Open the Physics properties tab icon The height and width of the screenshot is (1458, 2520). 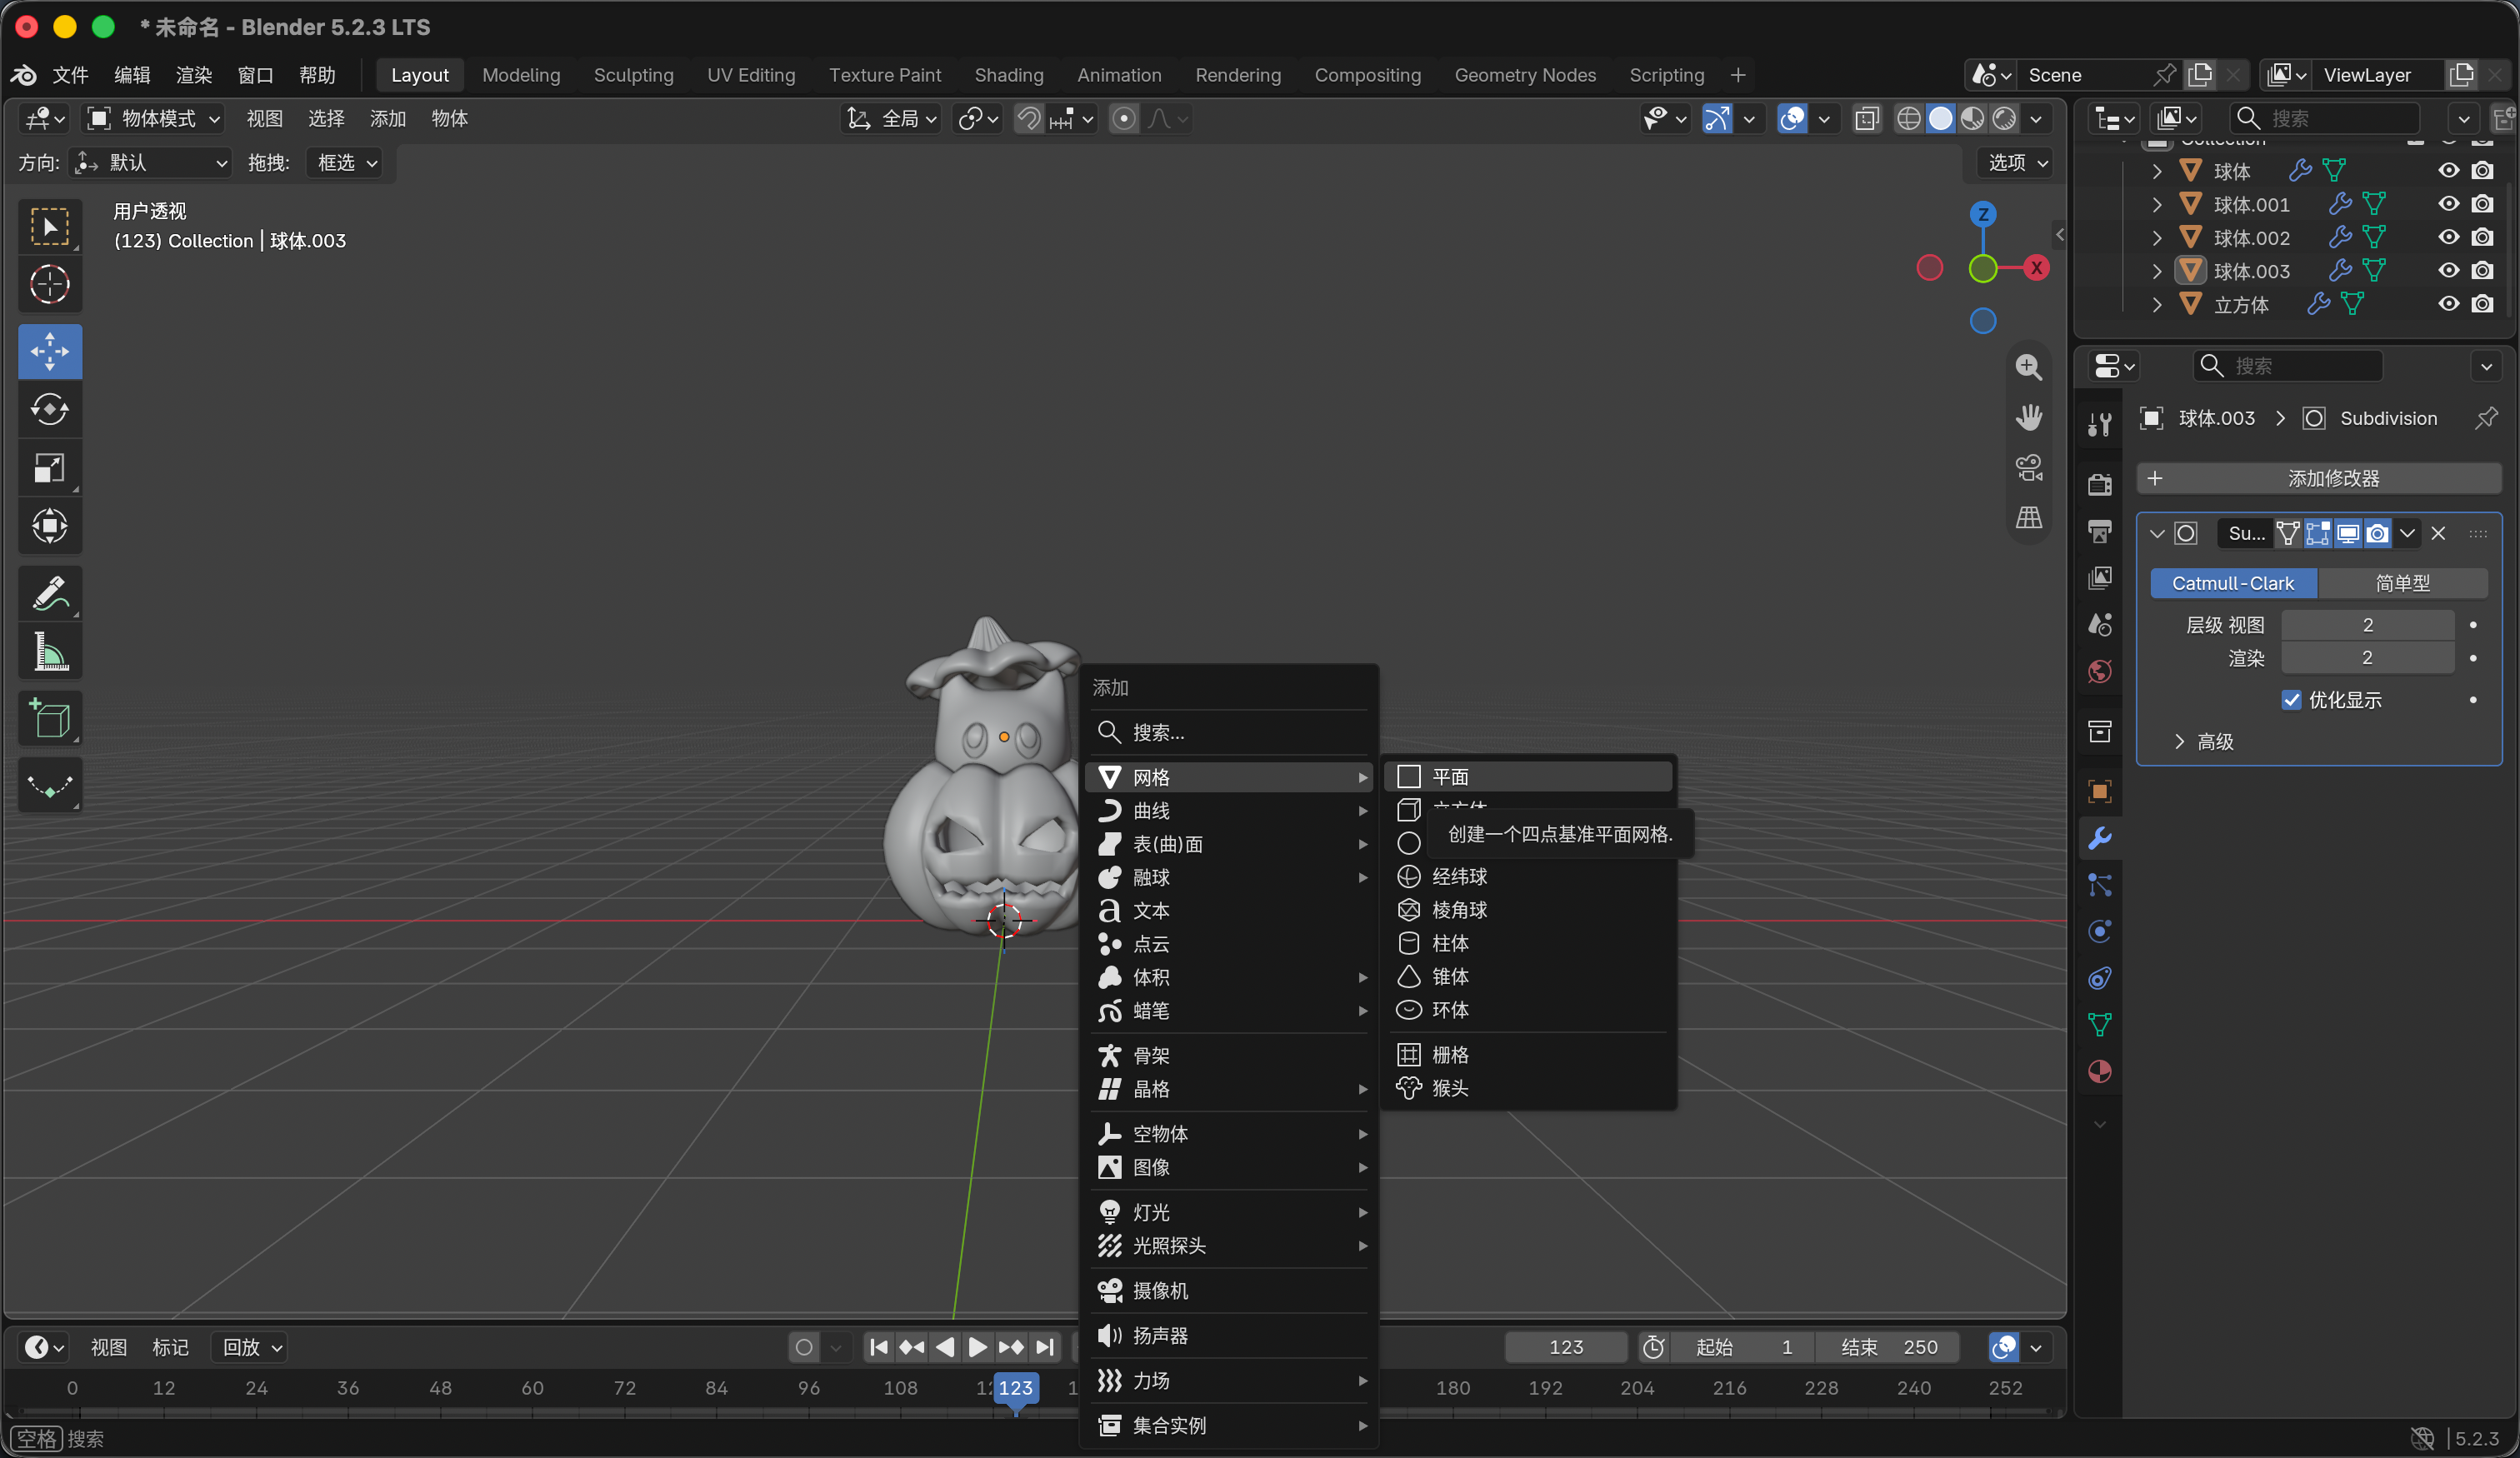(x=2099, y=931)
